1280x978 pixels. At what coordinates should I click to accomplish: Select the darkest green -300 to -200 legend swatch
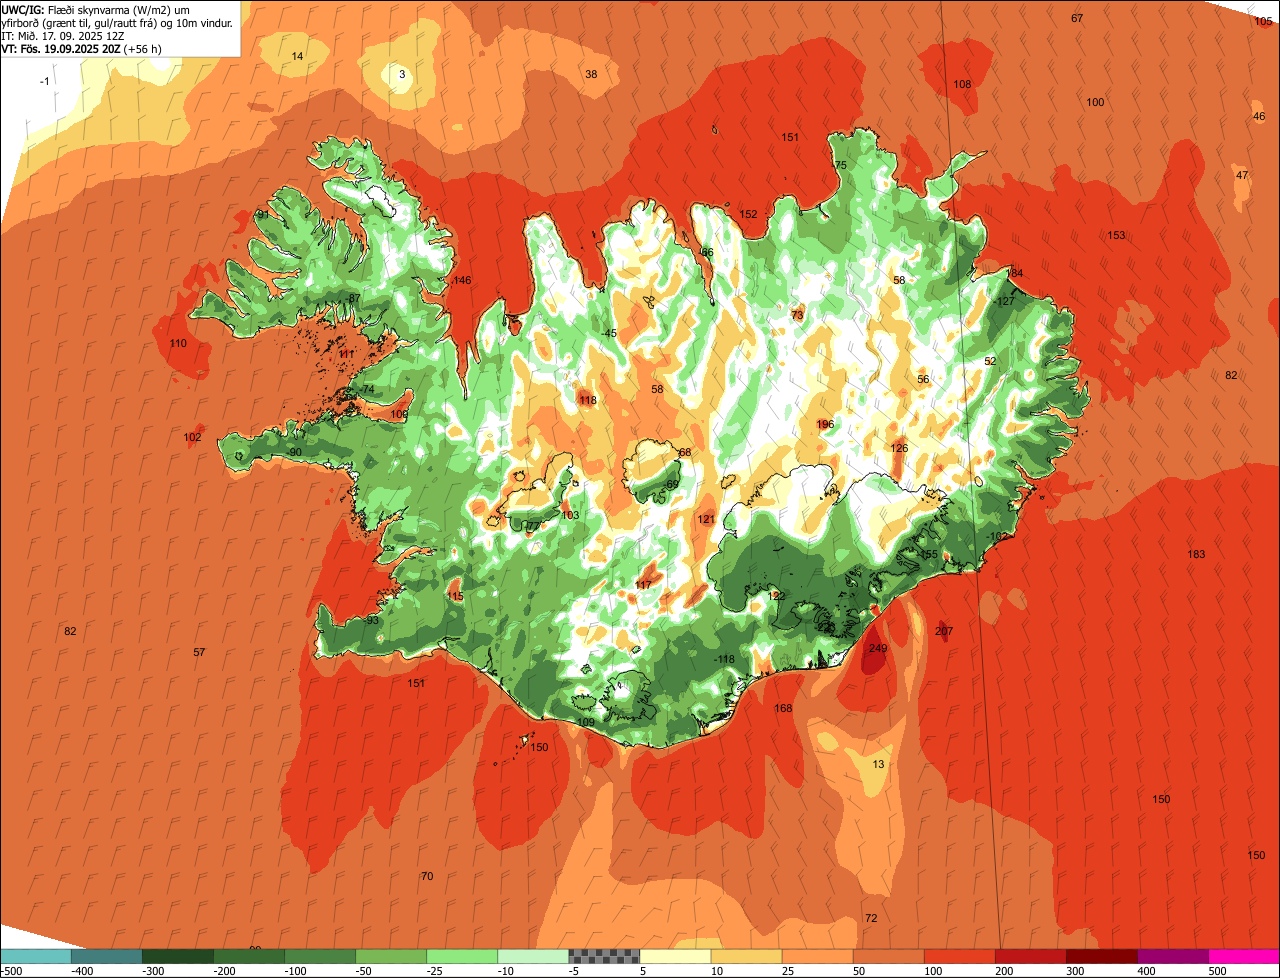click(178, 956)
